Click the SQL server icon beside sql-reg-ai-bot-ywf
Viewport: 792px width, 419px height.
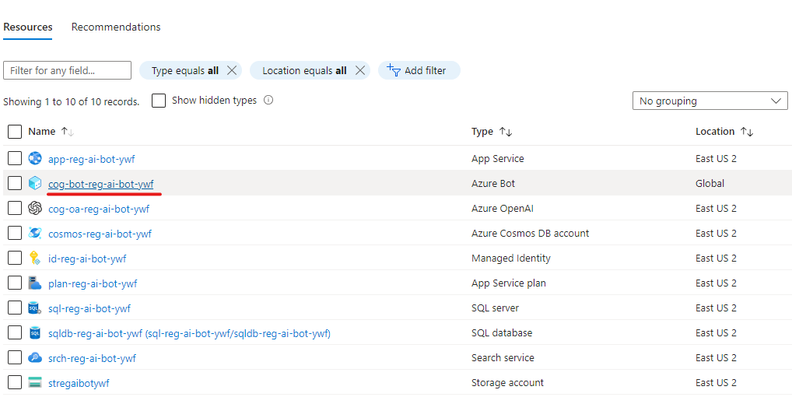click(x=35, y=307)
